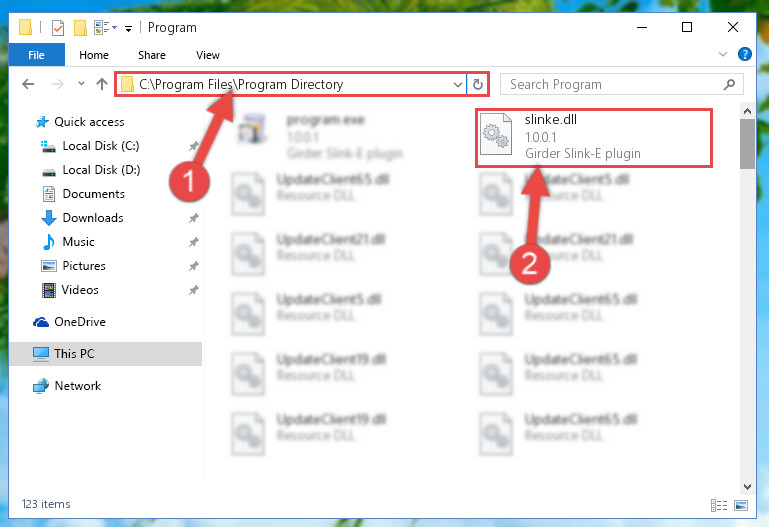The width and height of the screenshot is (769, 527).
Task: Expand the ribbon with the chevron
Action: click(722, 54)
